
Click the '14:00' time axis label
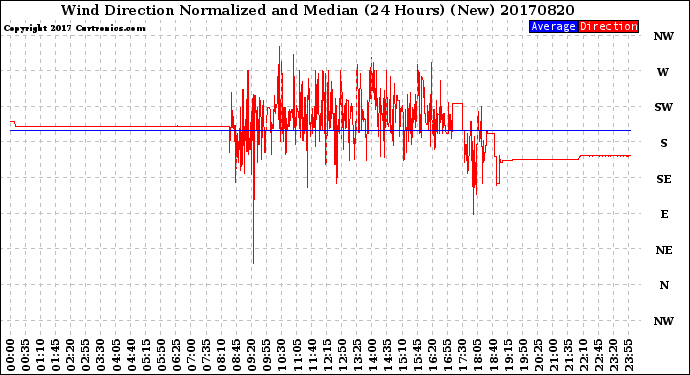tap(372, 355)
